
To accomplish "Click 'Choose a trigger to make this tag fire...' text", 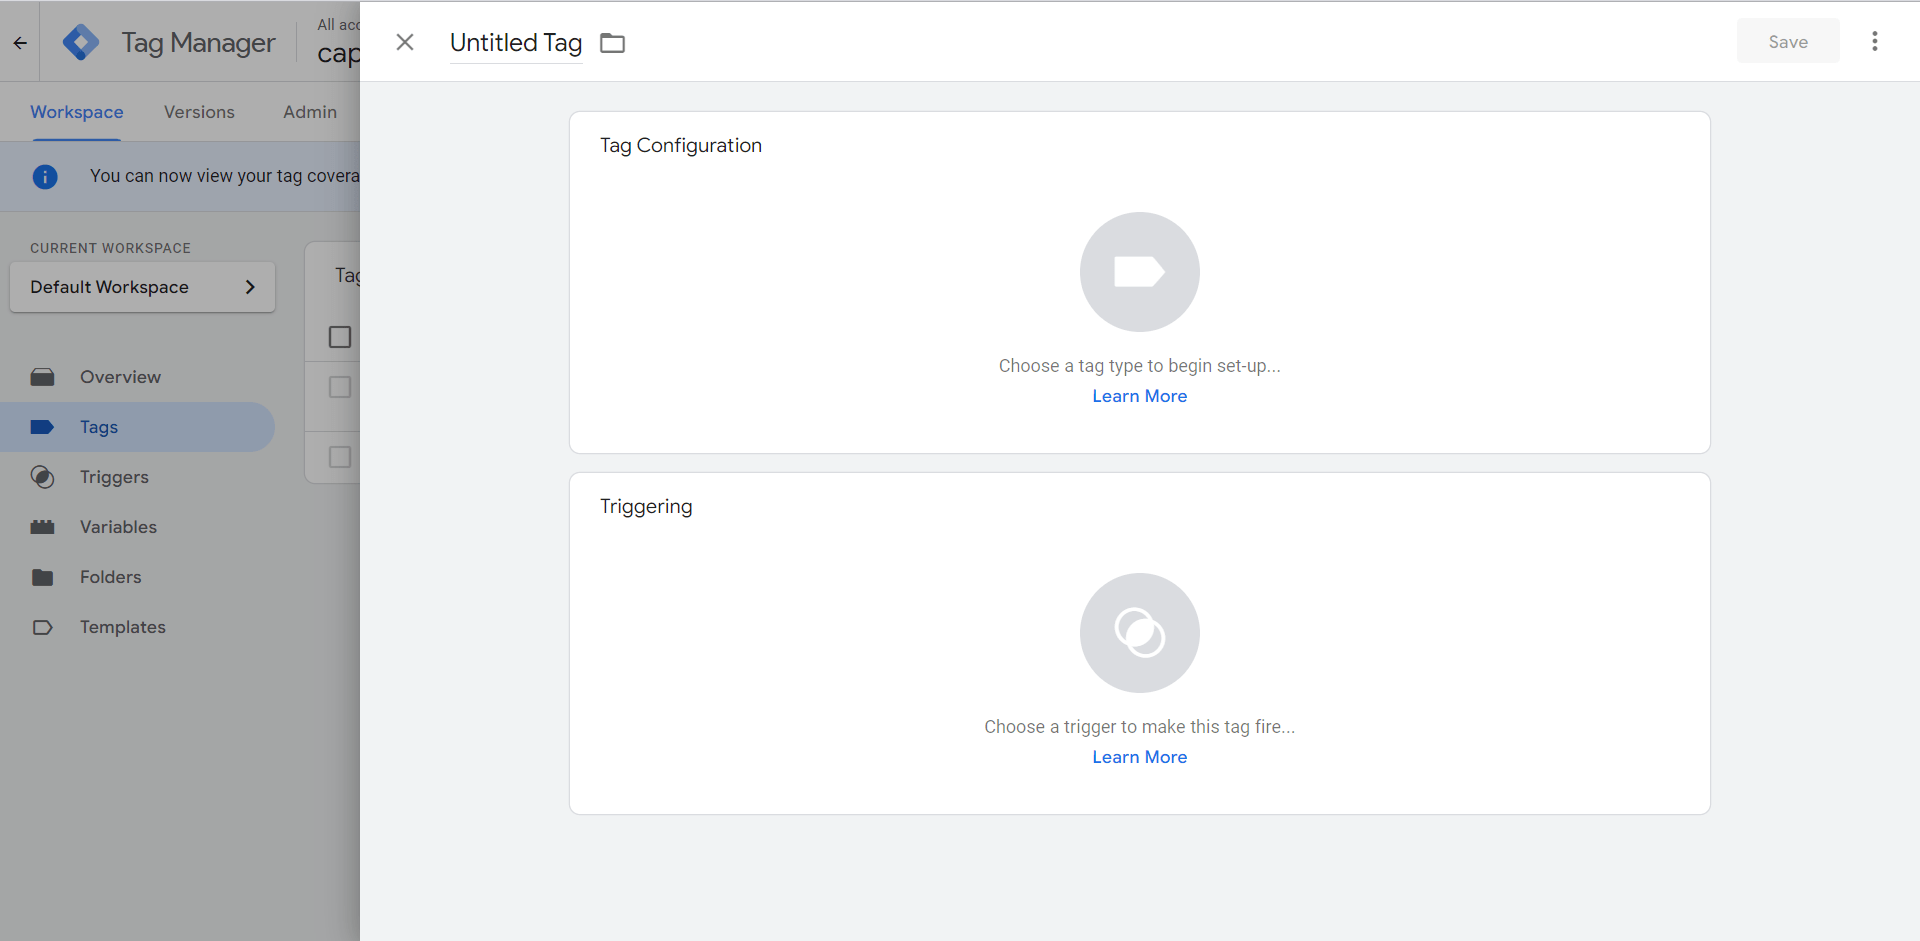I will (x=1140, y=727).
